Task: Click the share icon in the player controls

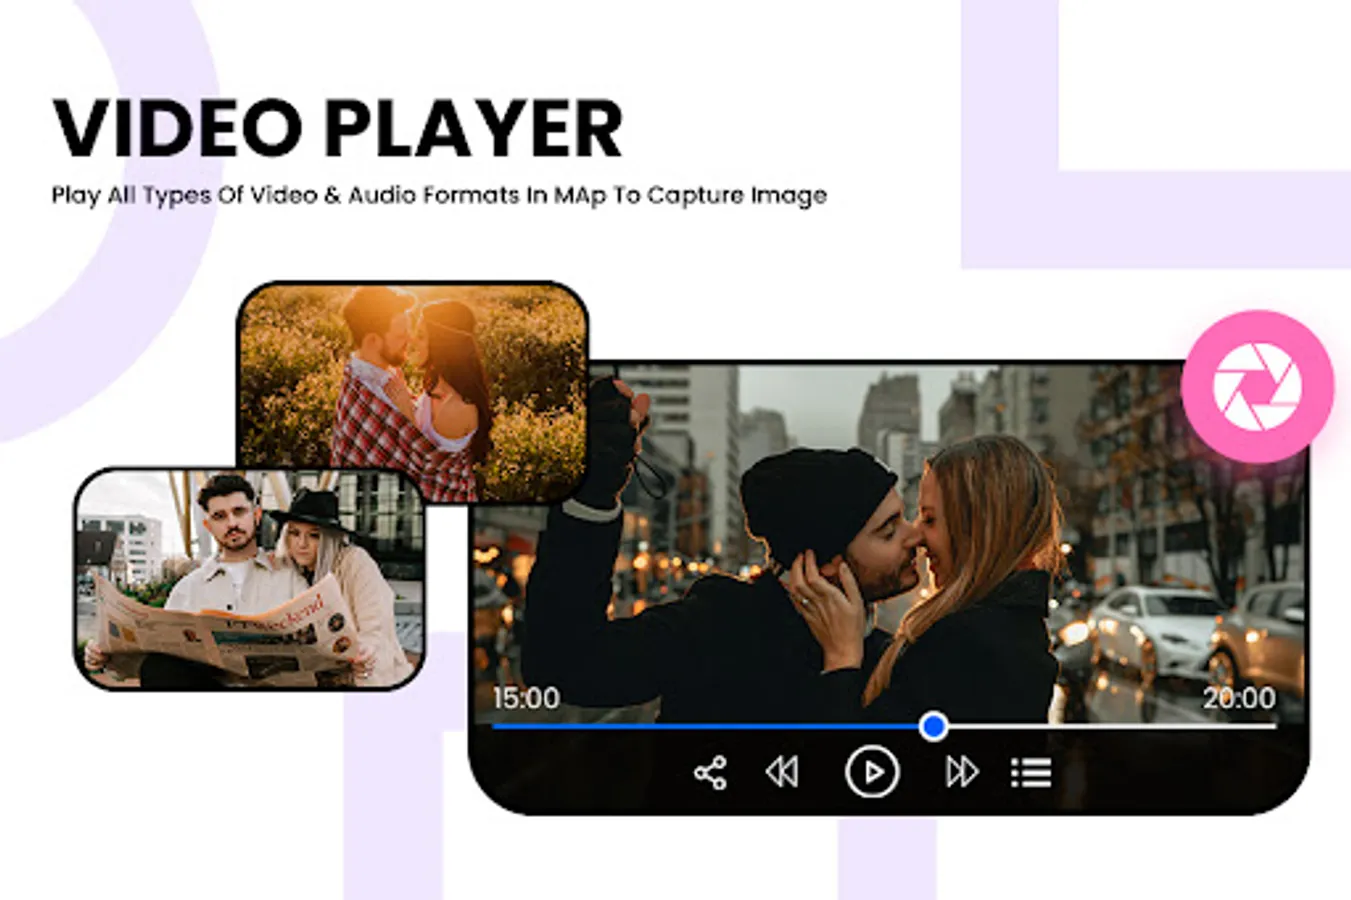Action: pos(710,773)
